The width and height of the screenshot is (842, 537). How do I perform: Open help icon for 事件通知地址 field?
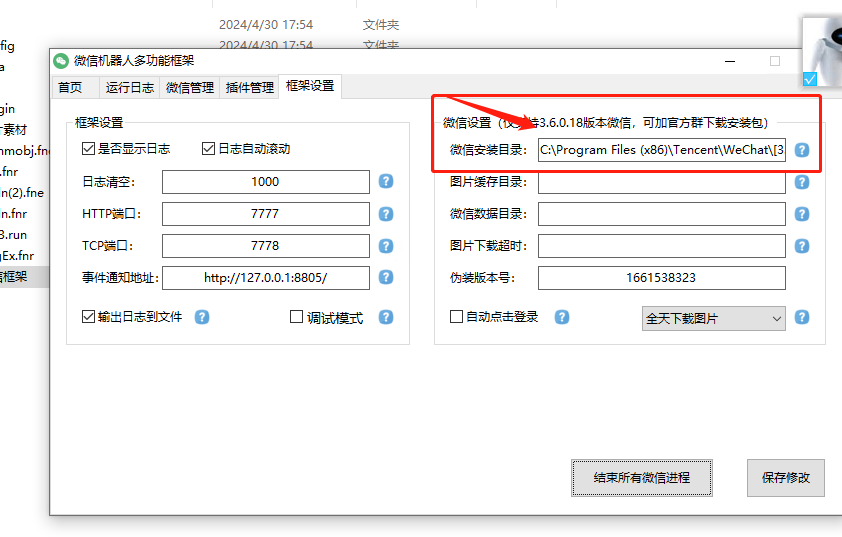pos(386,277)
